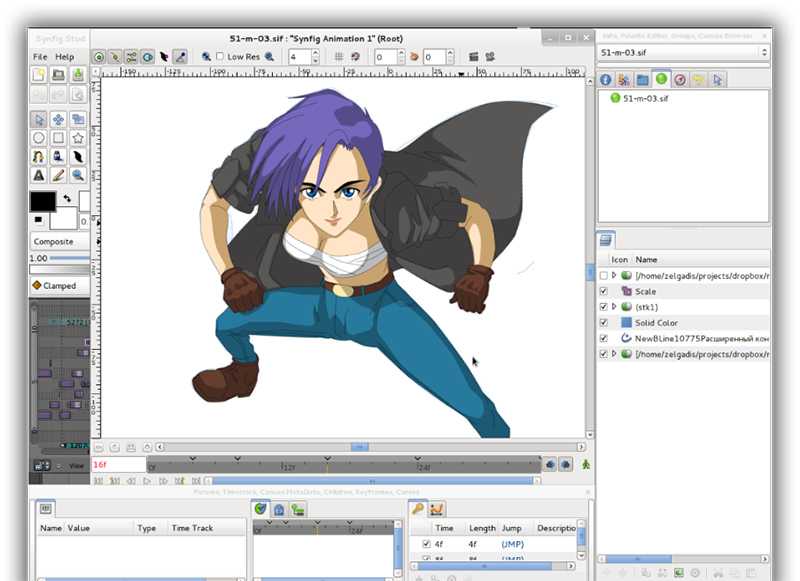This screenshot has height=581, width=800.
Task: Click the play button in playback controls
Action: (147, 481)
